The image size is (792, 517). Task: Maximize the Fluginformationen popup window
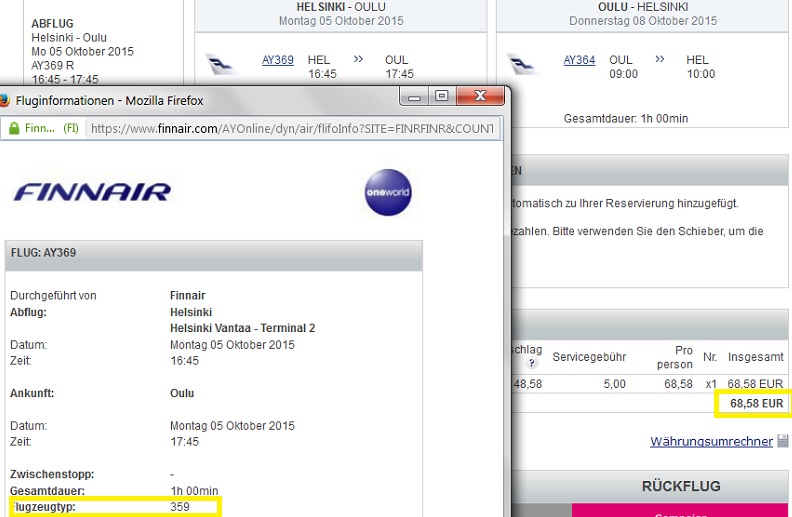pyautogui.click(x=442, y=96)
